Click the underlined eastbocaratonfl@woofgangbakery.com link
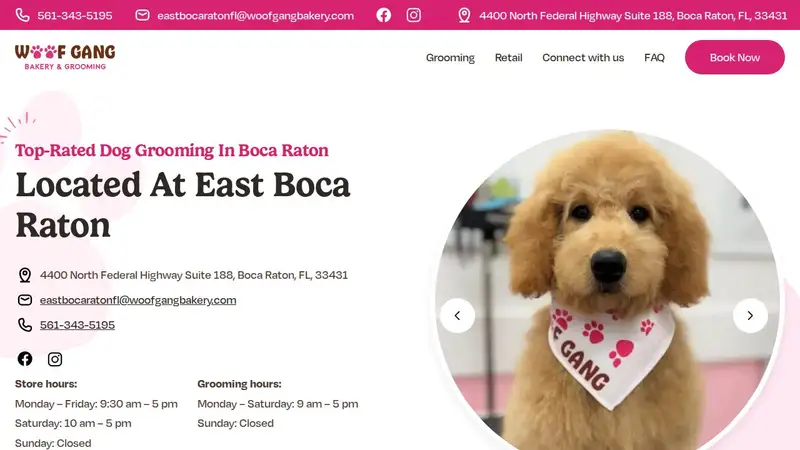The width and height of the screenshot is (800, 450). click(x=138, y=300)
